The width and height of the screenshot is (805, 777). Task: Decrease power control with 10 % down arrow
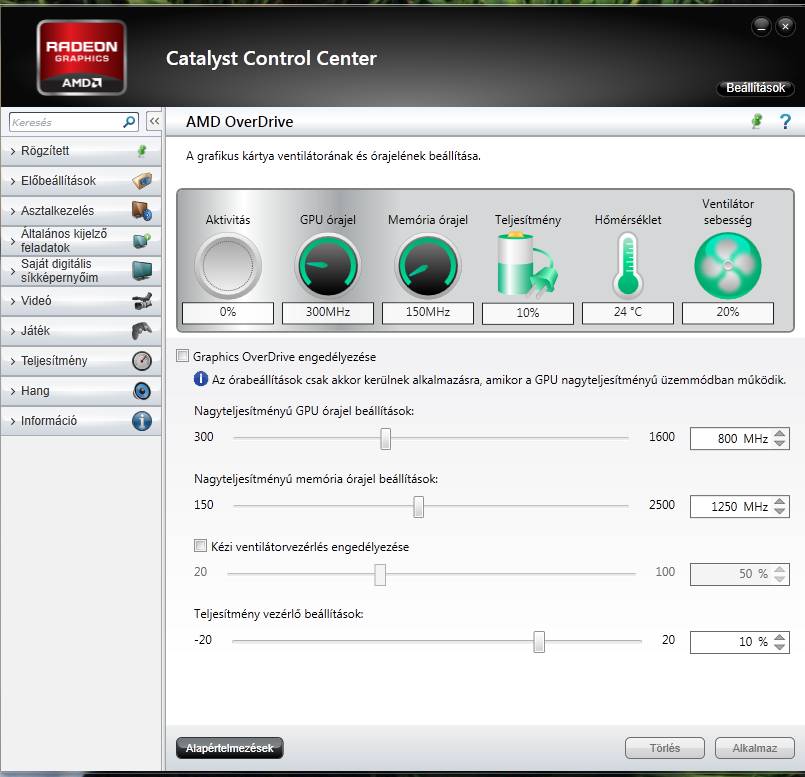(x=780, y=647)
